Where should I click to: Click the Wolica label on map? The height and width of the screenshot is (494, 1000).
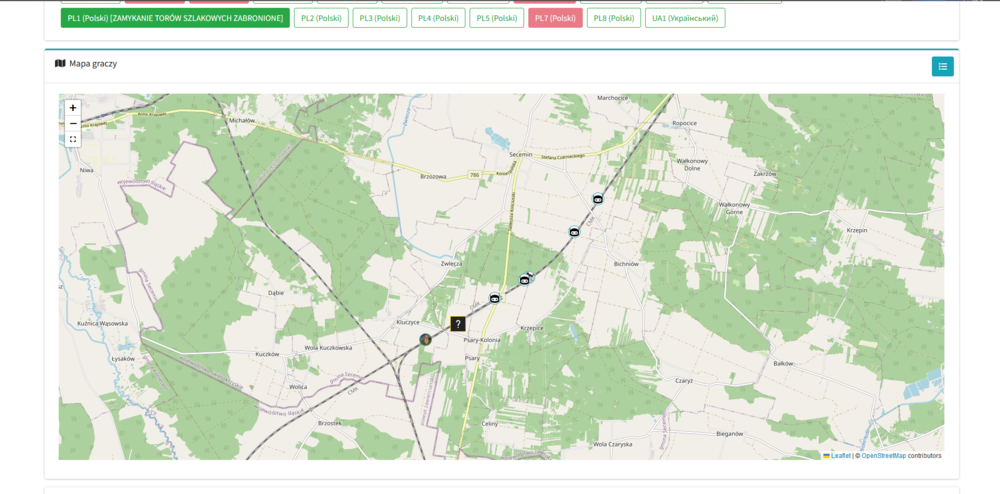click(298, 387)
